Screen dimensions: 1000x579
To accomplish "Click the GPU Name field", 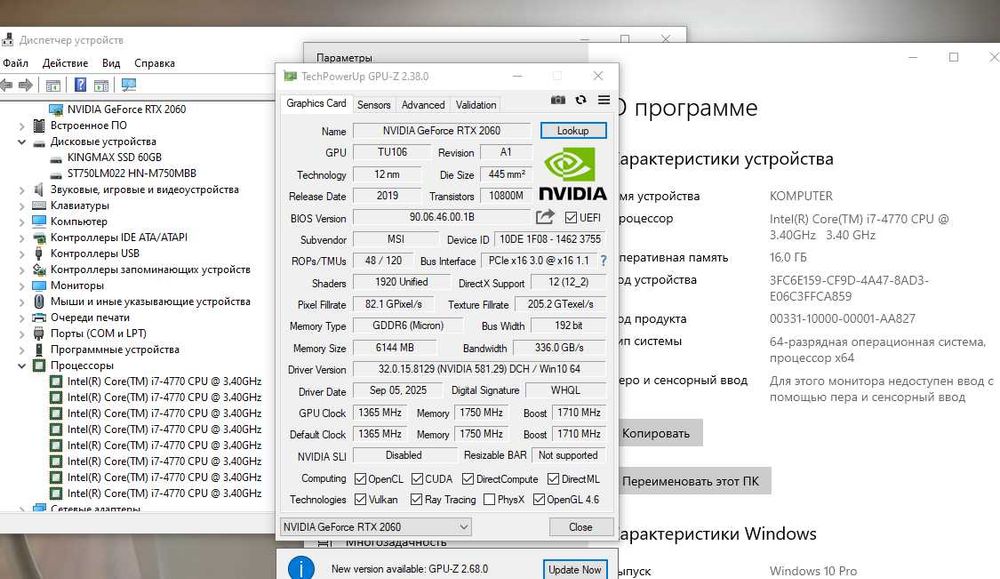I will (x=441, y=130).
